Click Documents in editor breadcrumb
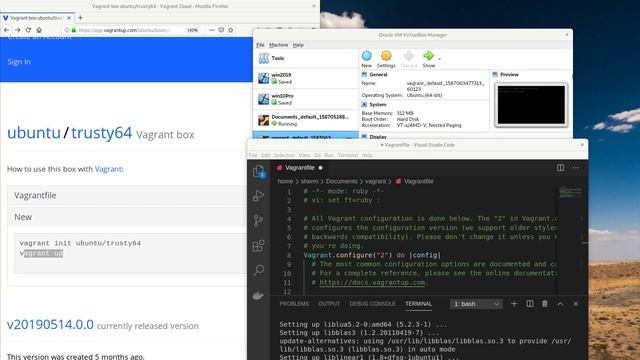This screenshot has width=640, height=360. [x=341, y=181]
